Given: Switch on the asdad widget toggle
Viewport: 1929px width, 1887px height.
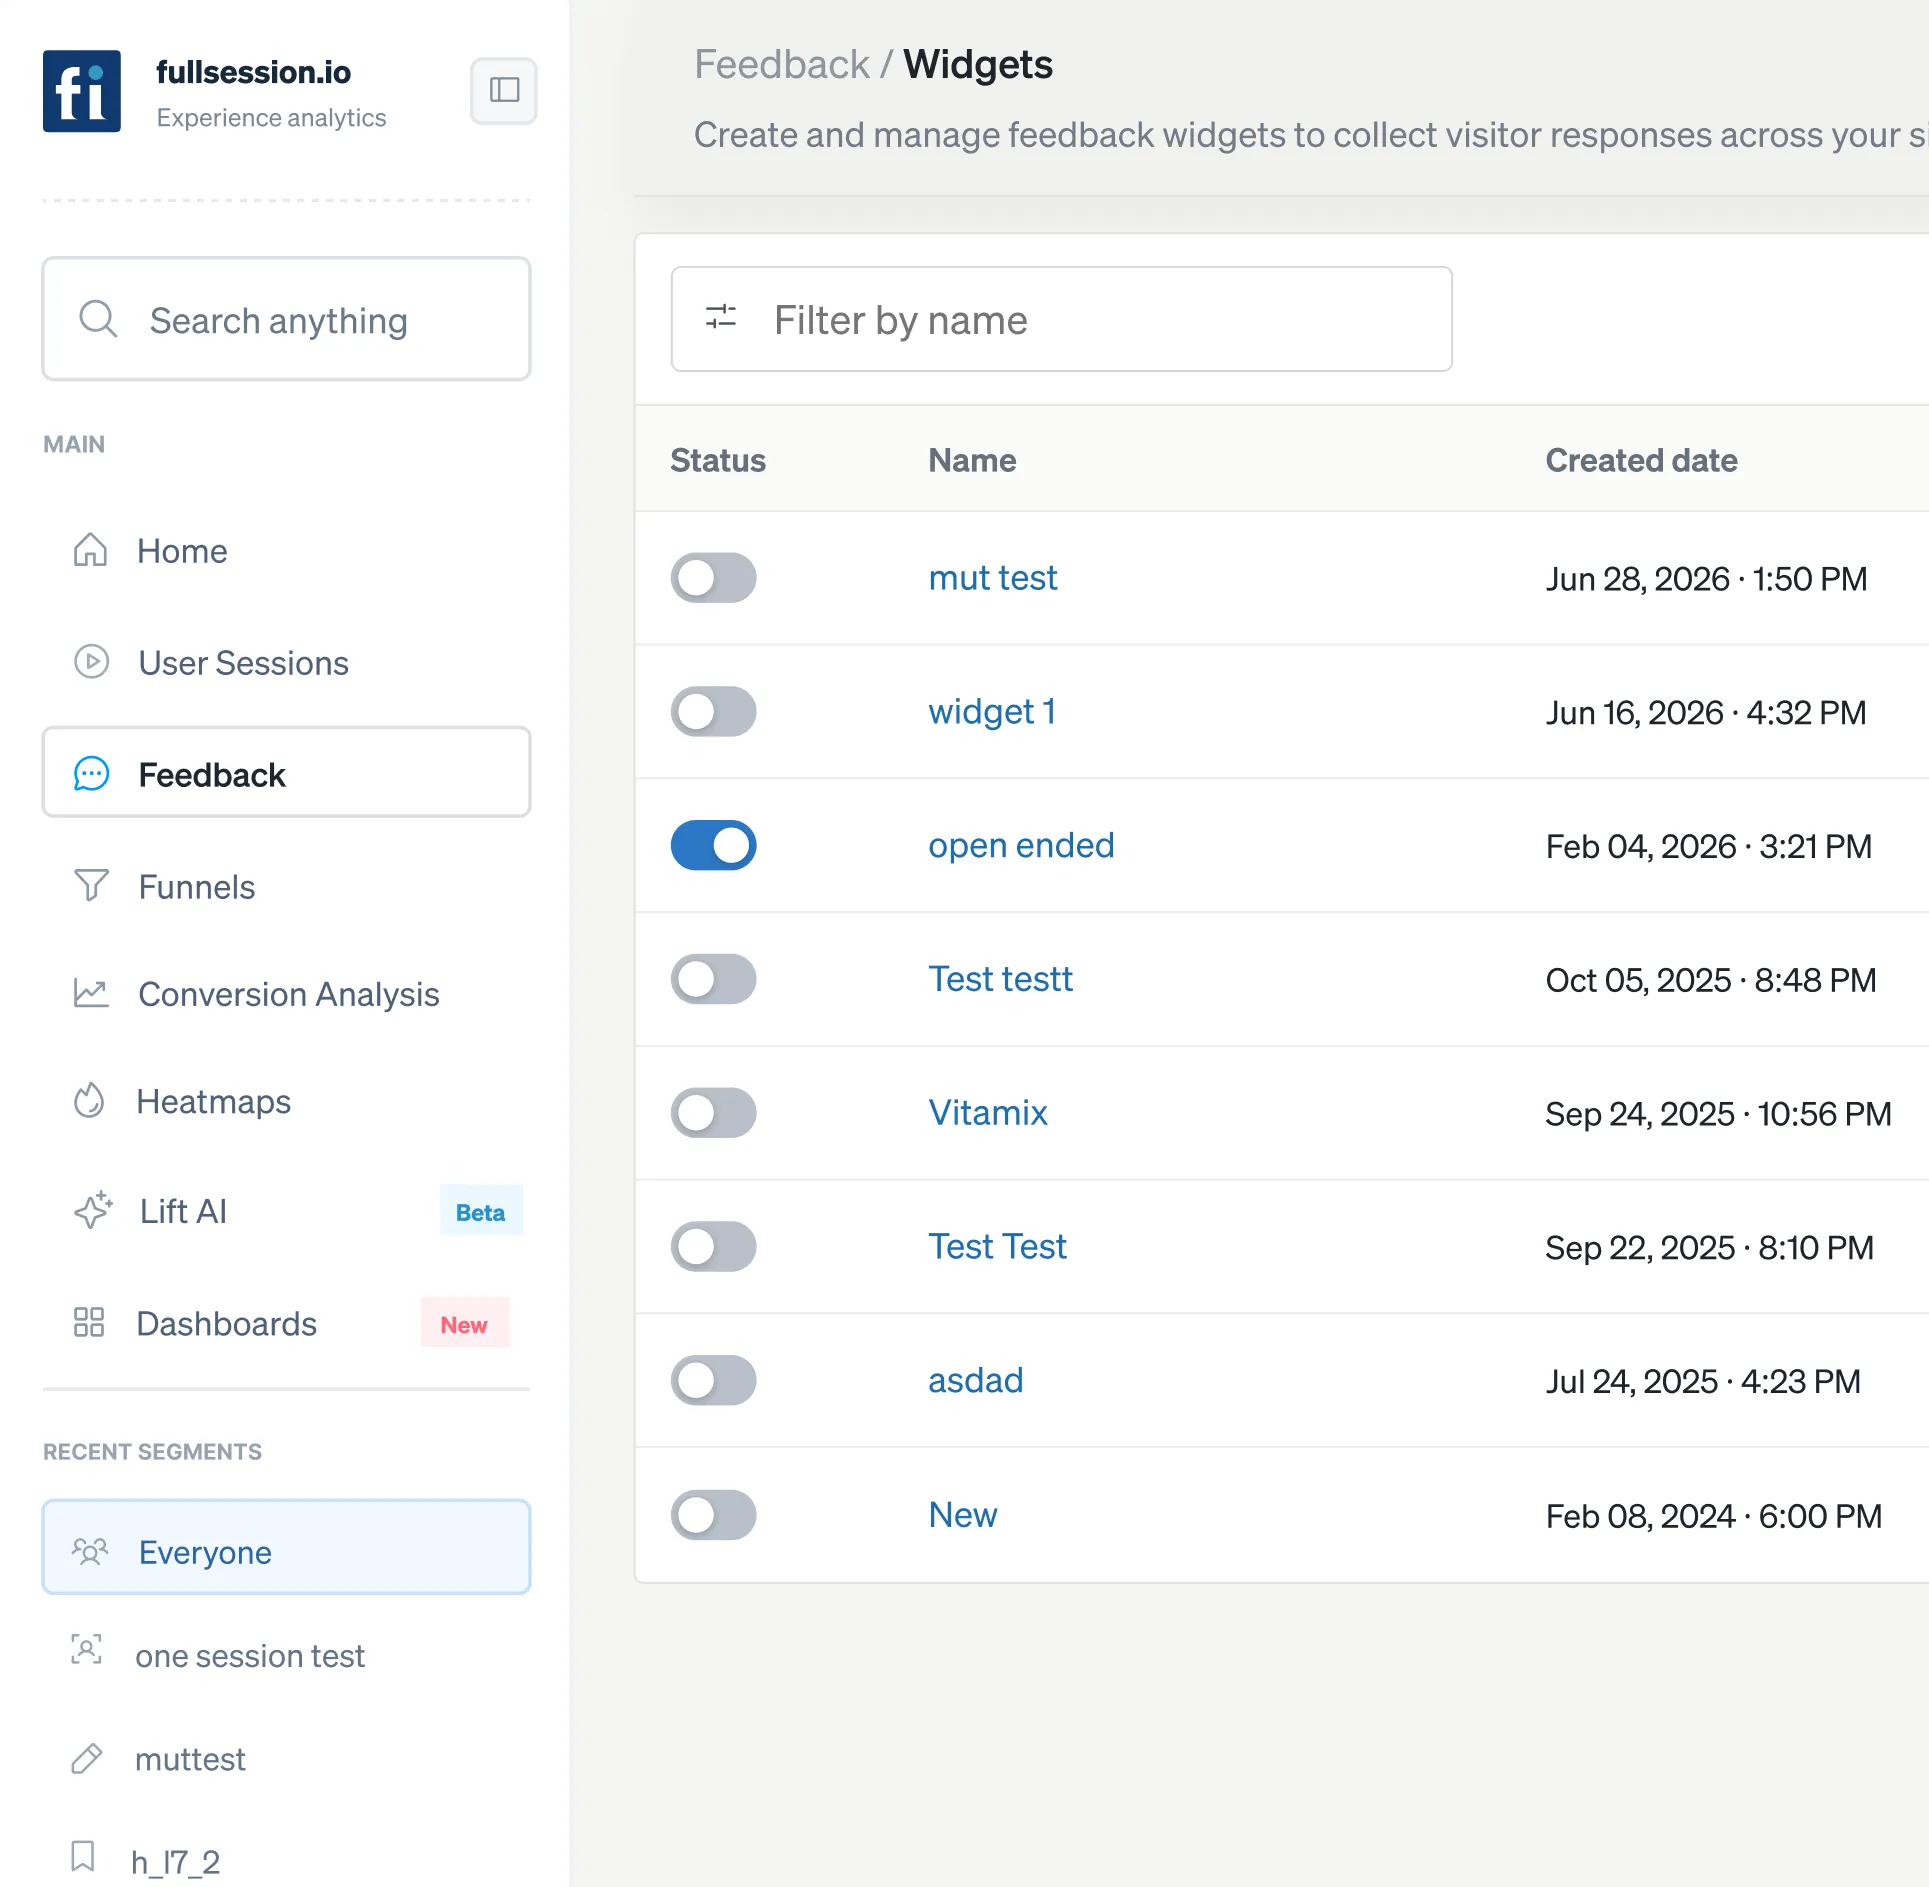Looking at the screenshot, I should 713,1381.
